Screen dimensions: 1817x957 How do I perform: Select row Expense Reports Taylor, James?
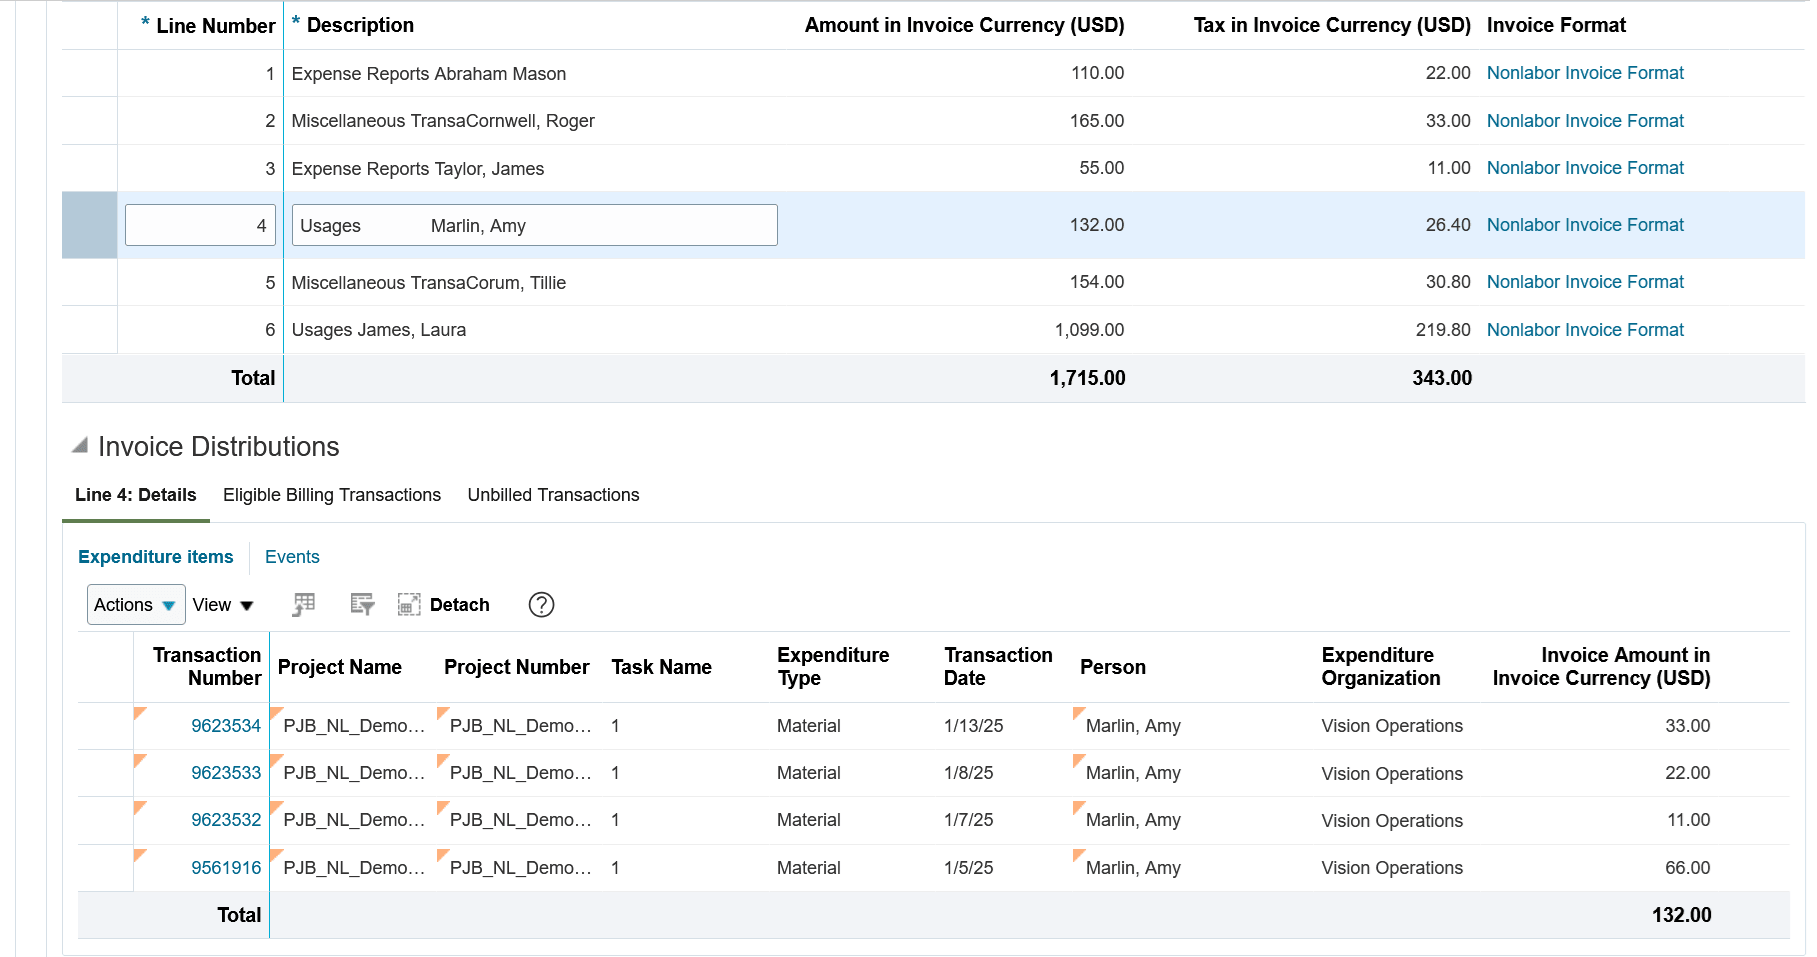pyautogui.click(x=933, y=168)
